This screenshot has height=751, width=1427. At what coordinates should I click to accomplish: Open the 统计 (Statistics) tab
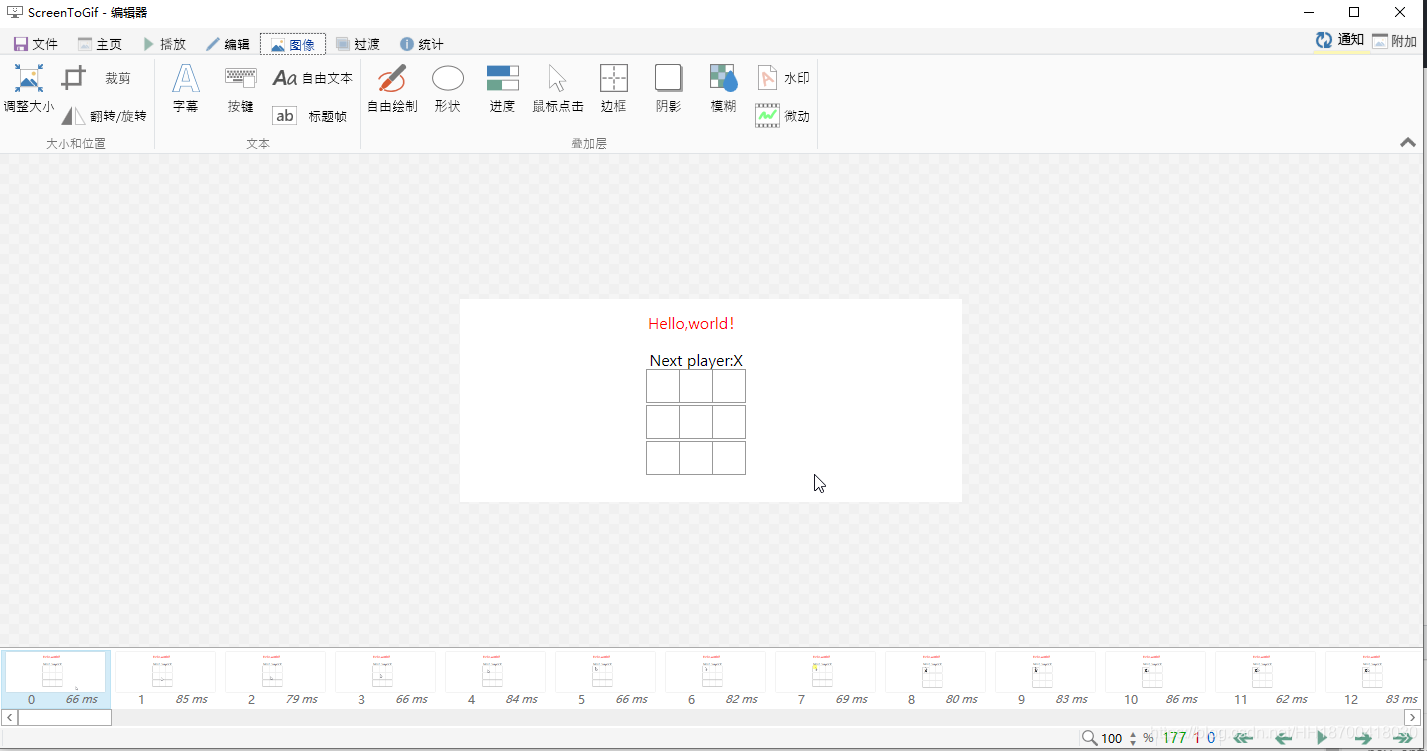tap(422, 44)
